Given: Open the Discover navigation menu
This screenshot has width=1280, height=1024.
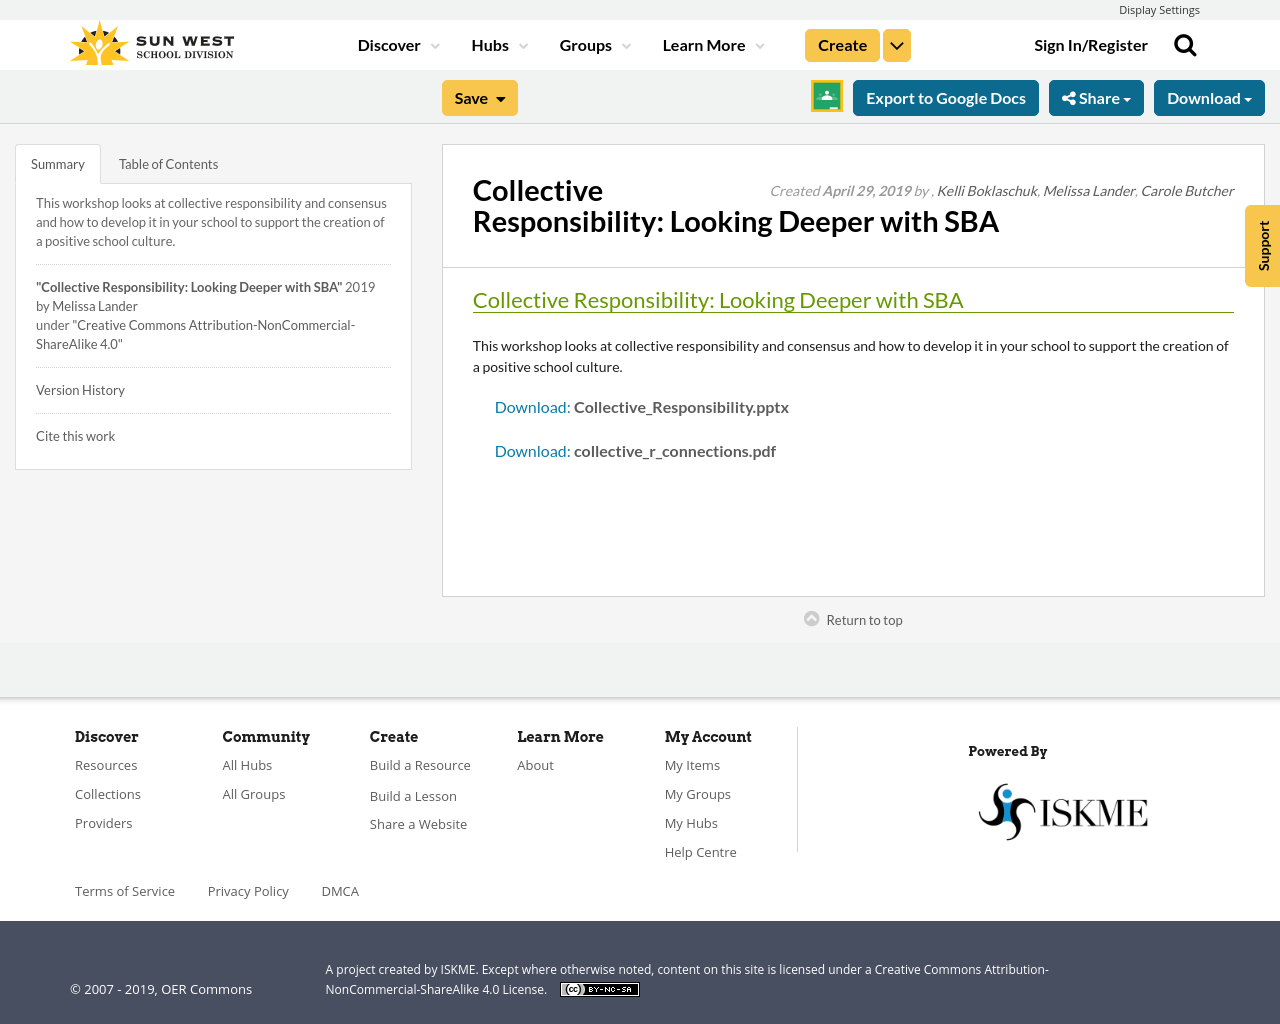Looking at the screenshot, I should tap(398, 46).
